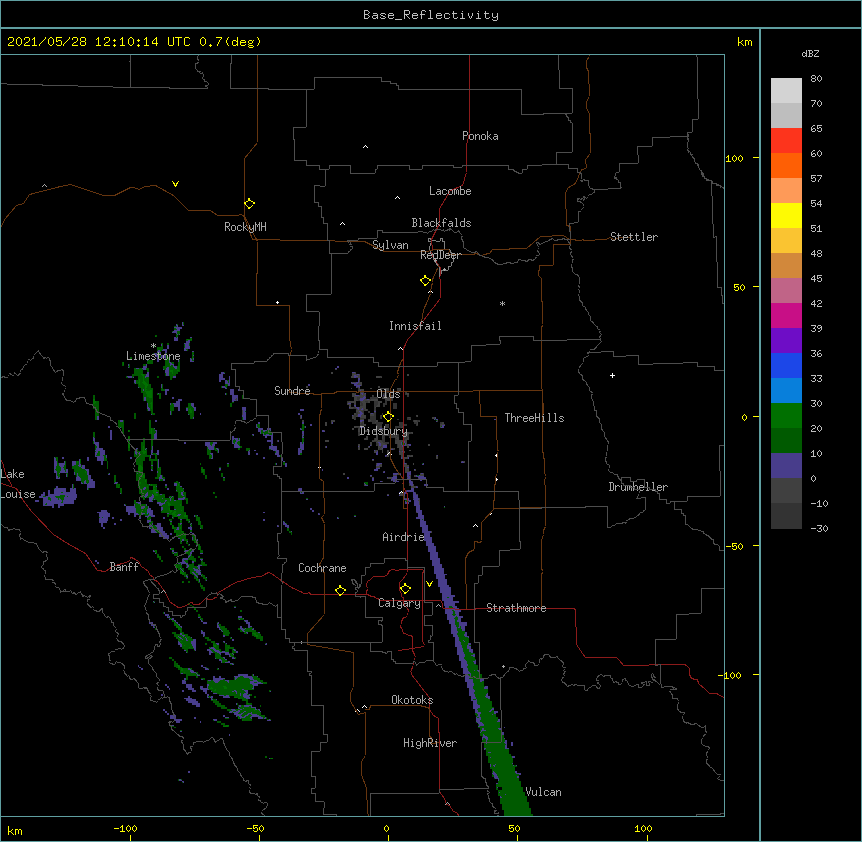This screenshot has height=842, width=862.
Task: Select the red 65-60 dBZ legend swatch
Action: (x=786, y=141)
